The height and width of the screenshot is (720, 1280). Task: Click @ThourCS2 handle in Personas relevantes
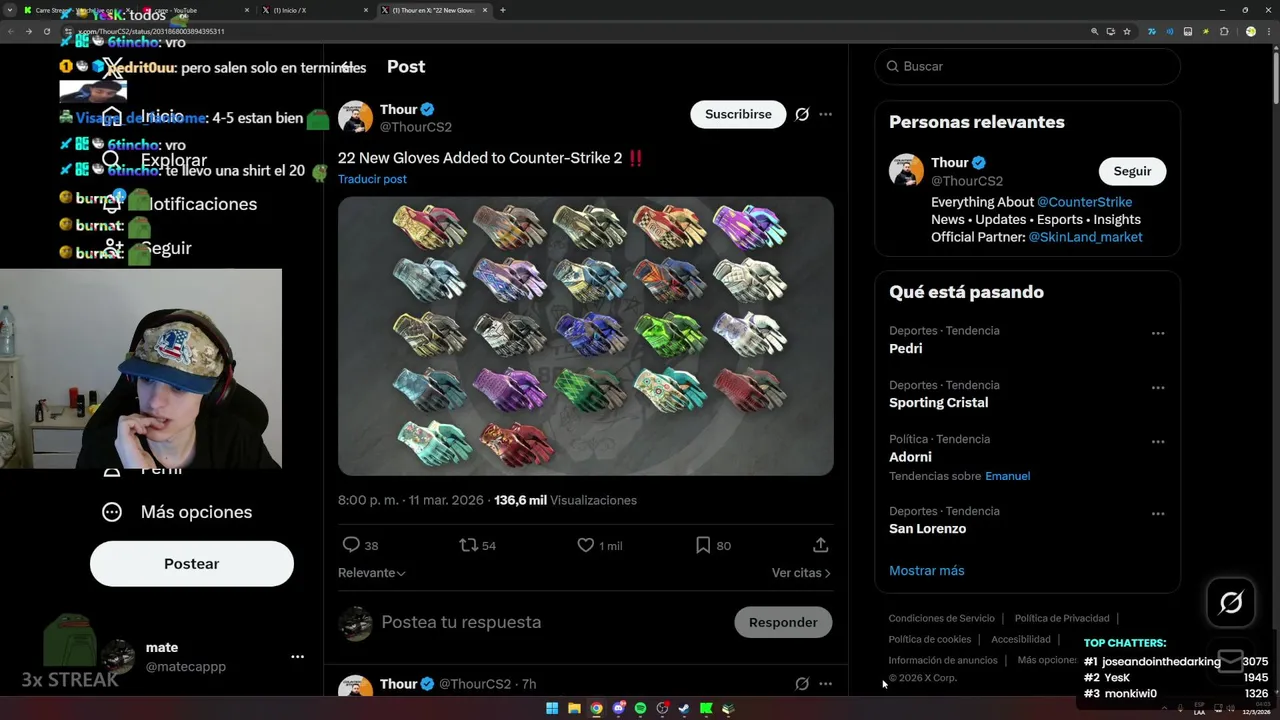point(967,181)
